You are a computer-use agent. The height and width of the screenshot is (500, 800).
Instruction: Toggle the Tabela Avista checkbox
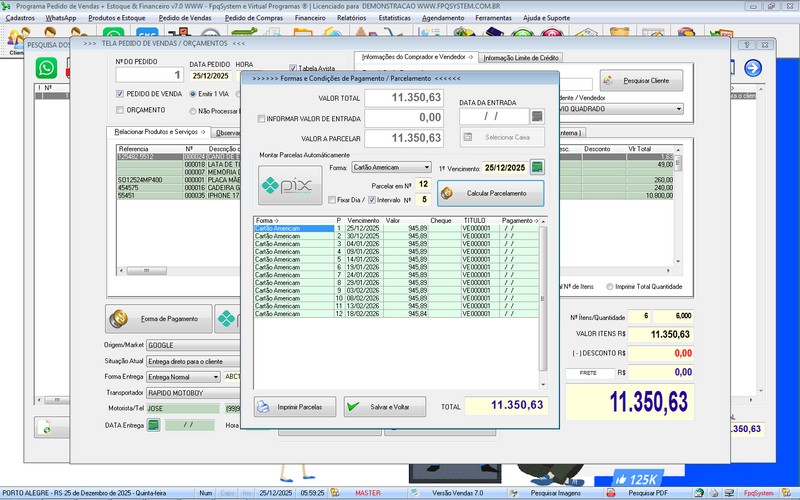point(293,68)
